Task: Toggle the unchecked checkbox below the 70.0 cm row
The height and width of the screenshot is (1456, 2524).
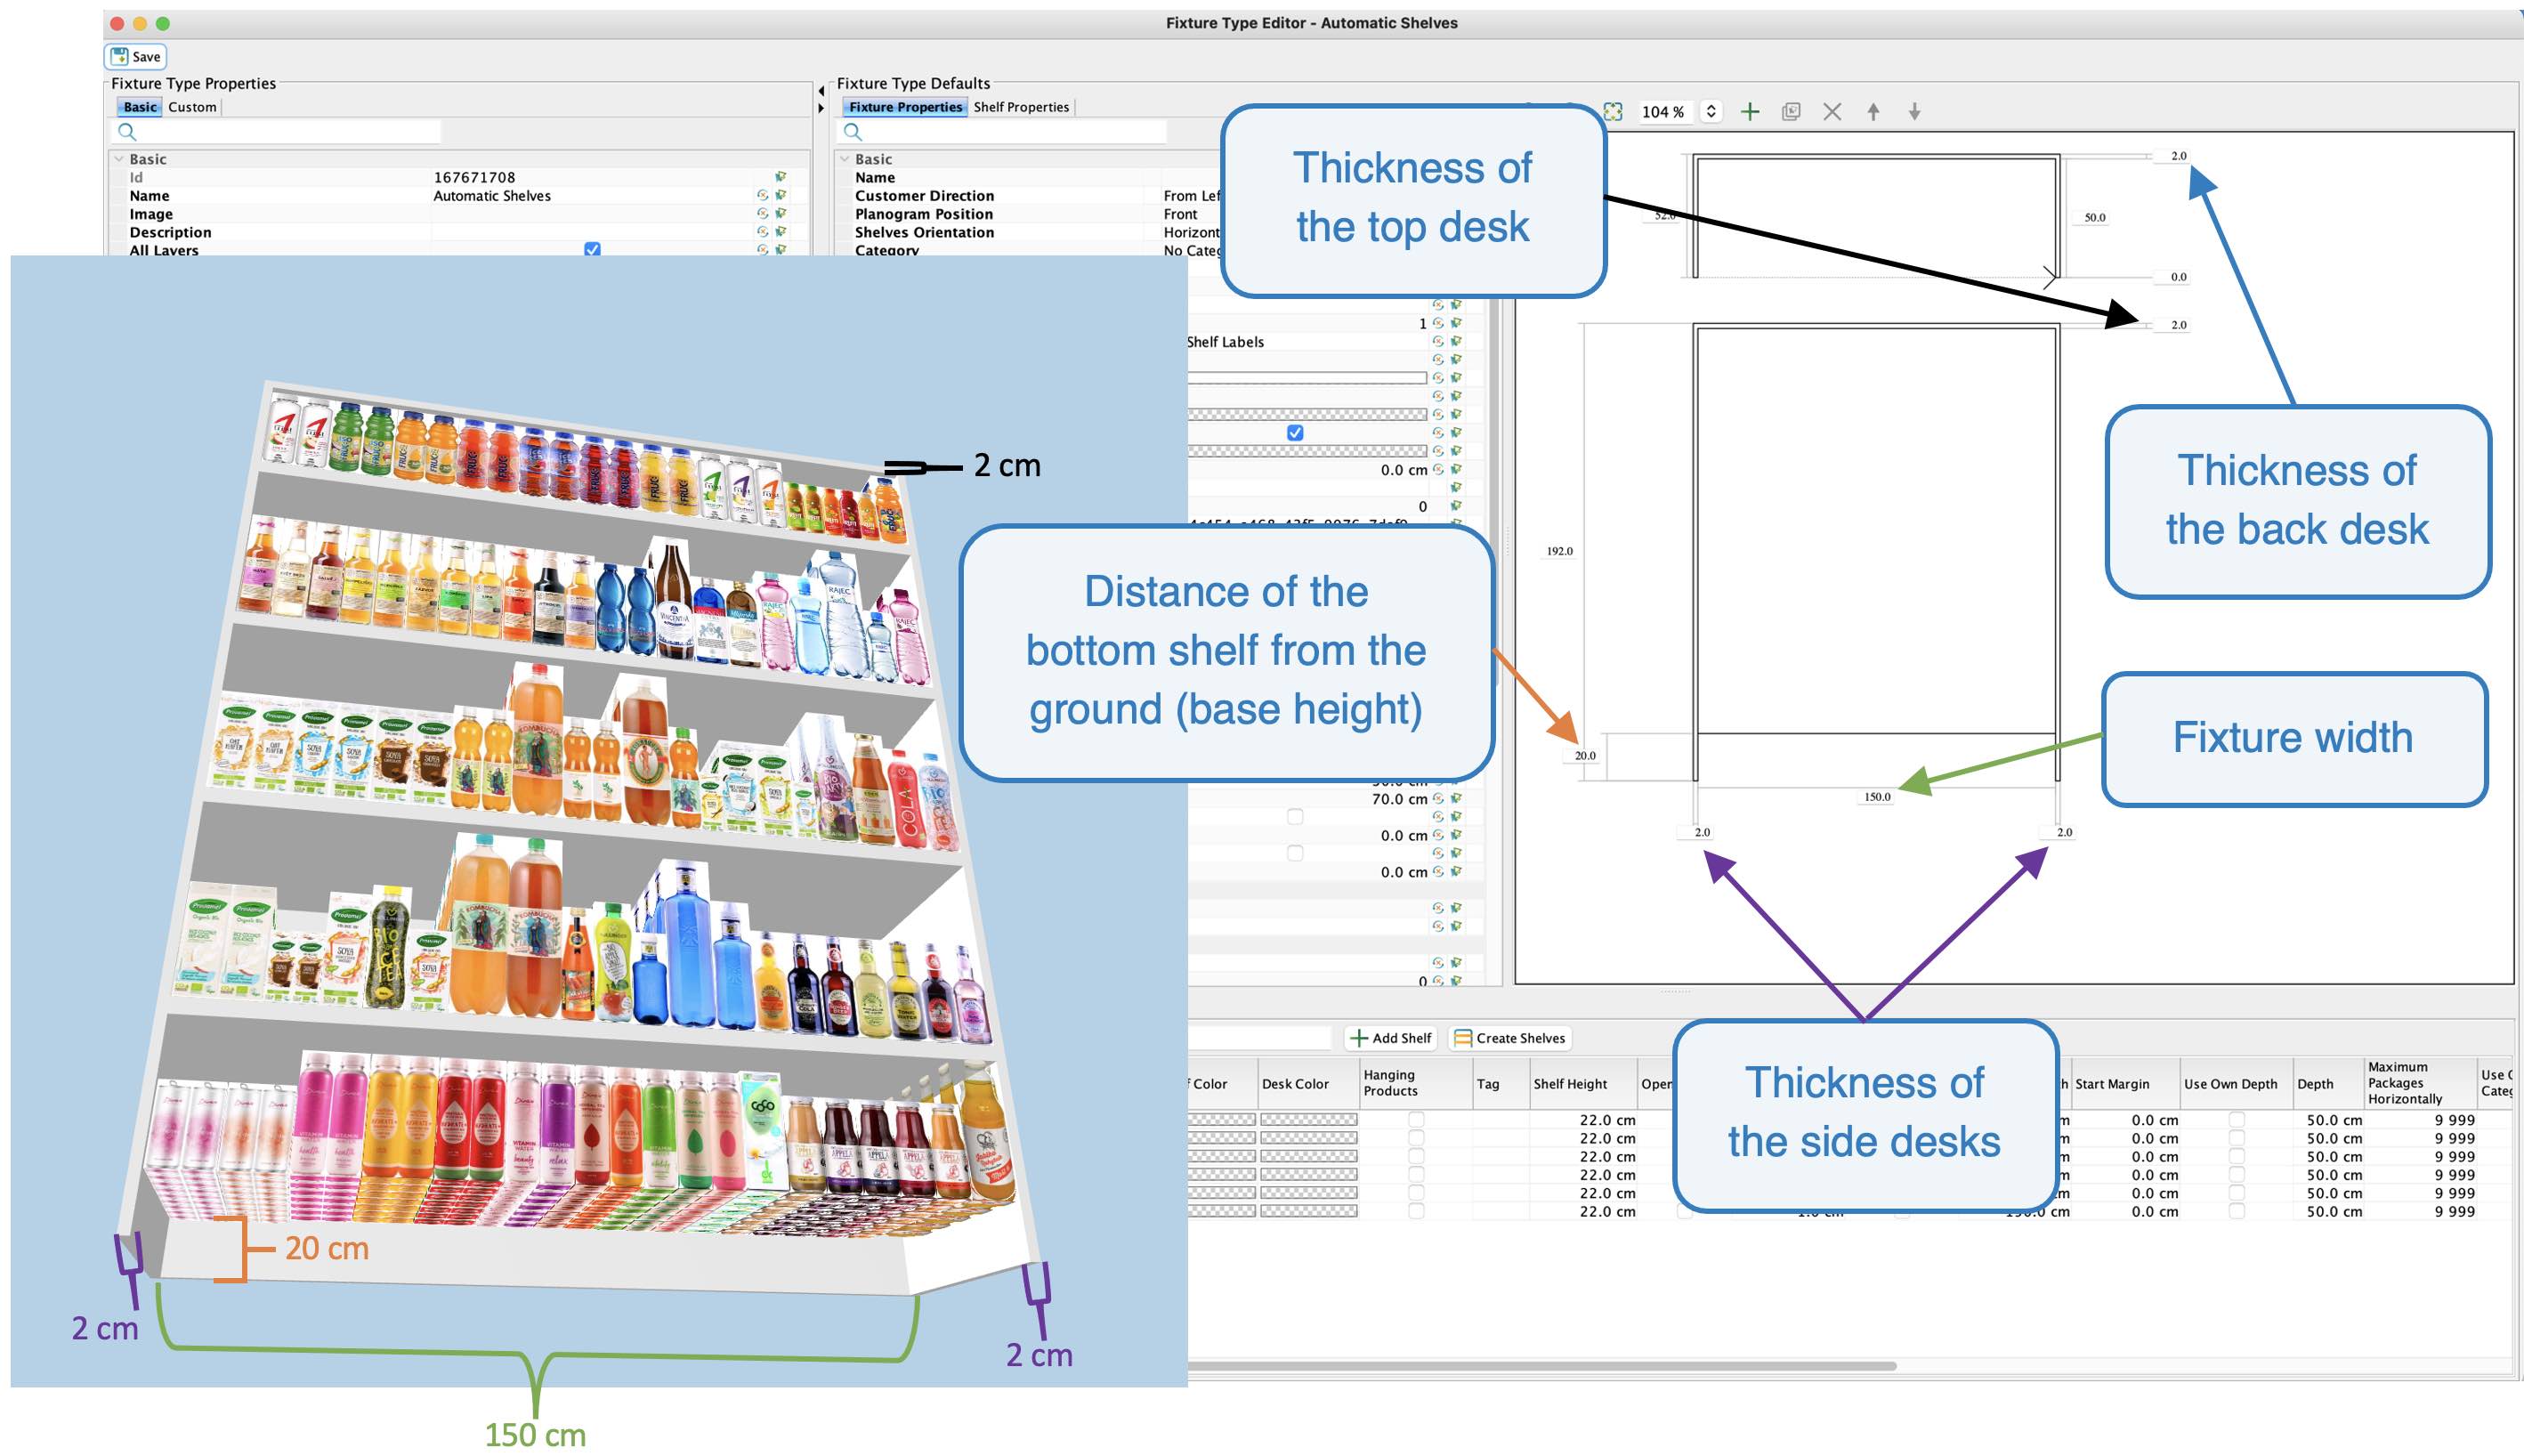Action: coord(1295,817)
